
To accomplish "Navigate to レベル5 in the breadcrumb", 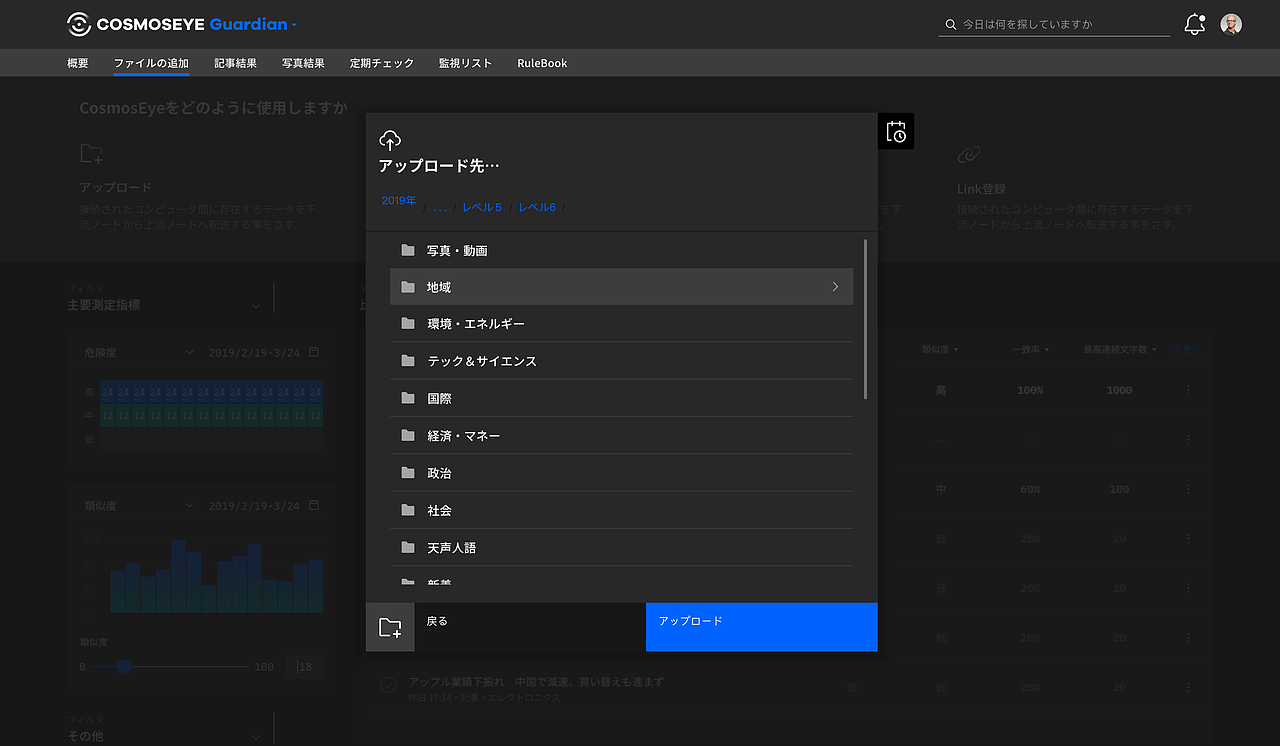I will [x=481, y=207].
